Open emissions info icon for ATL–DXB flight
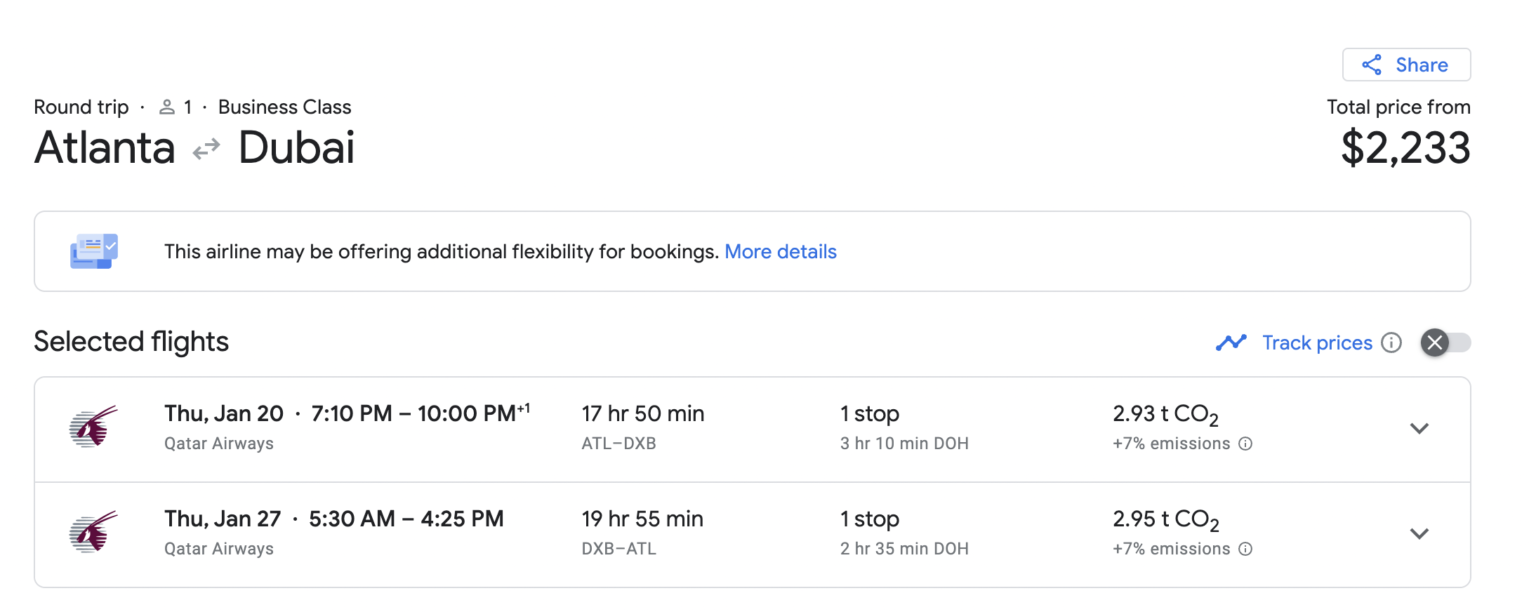The image size is (1536, 612). pyautogui.click(x=1245, y=444)
